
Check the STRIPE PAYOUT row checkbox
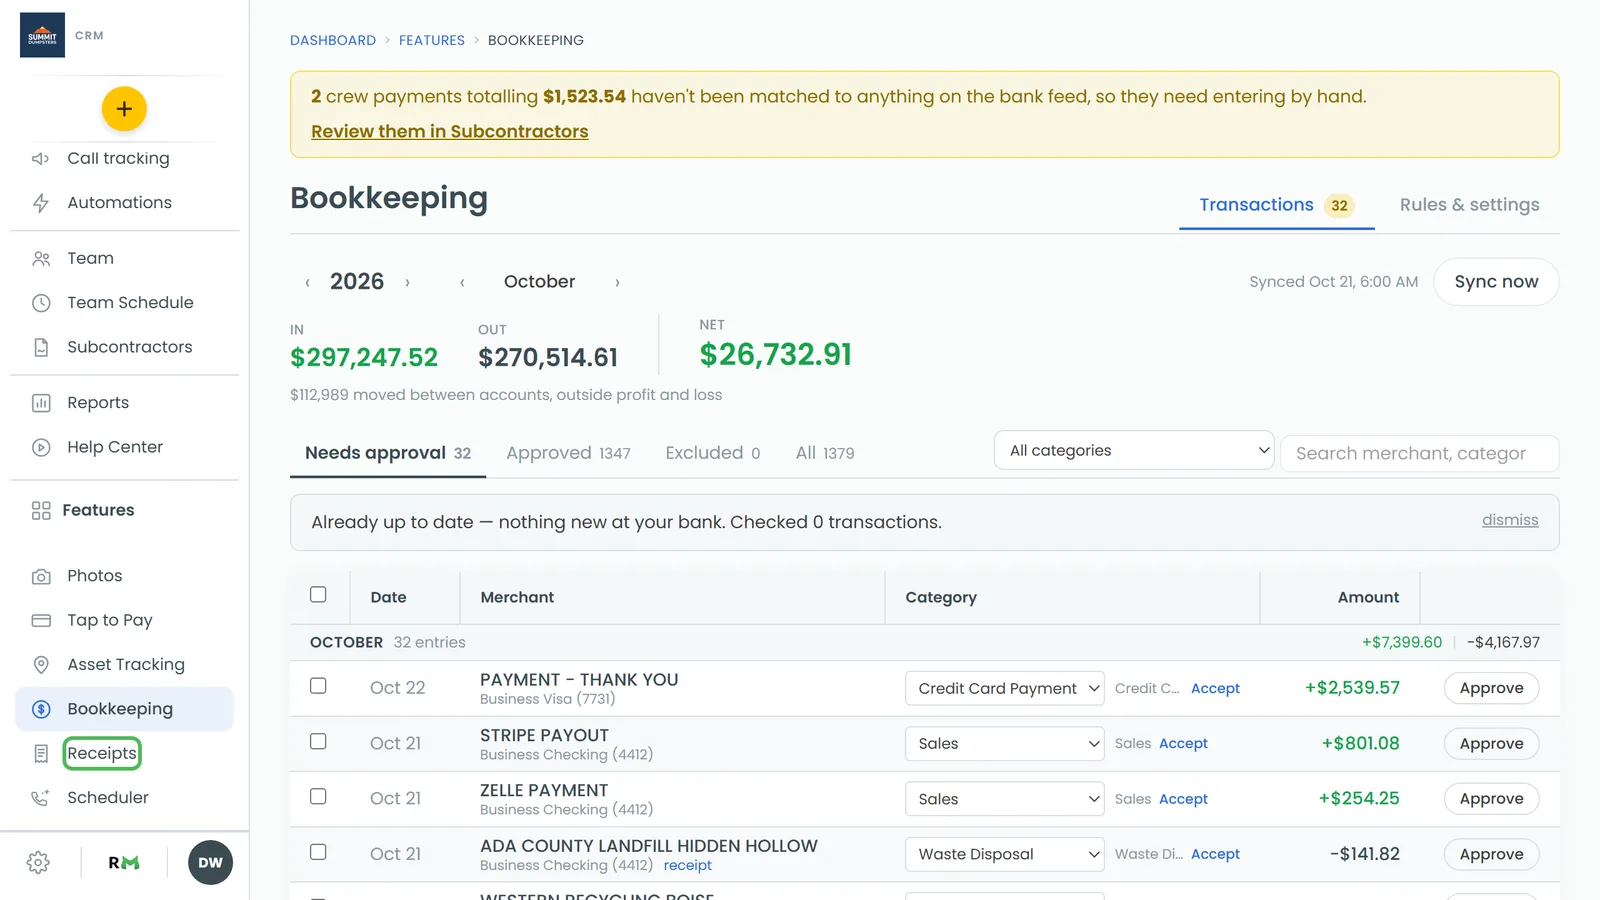(318, 741)
